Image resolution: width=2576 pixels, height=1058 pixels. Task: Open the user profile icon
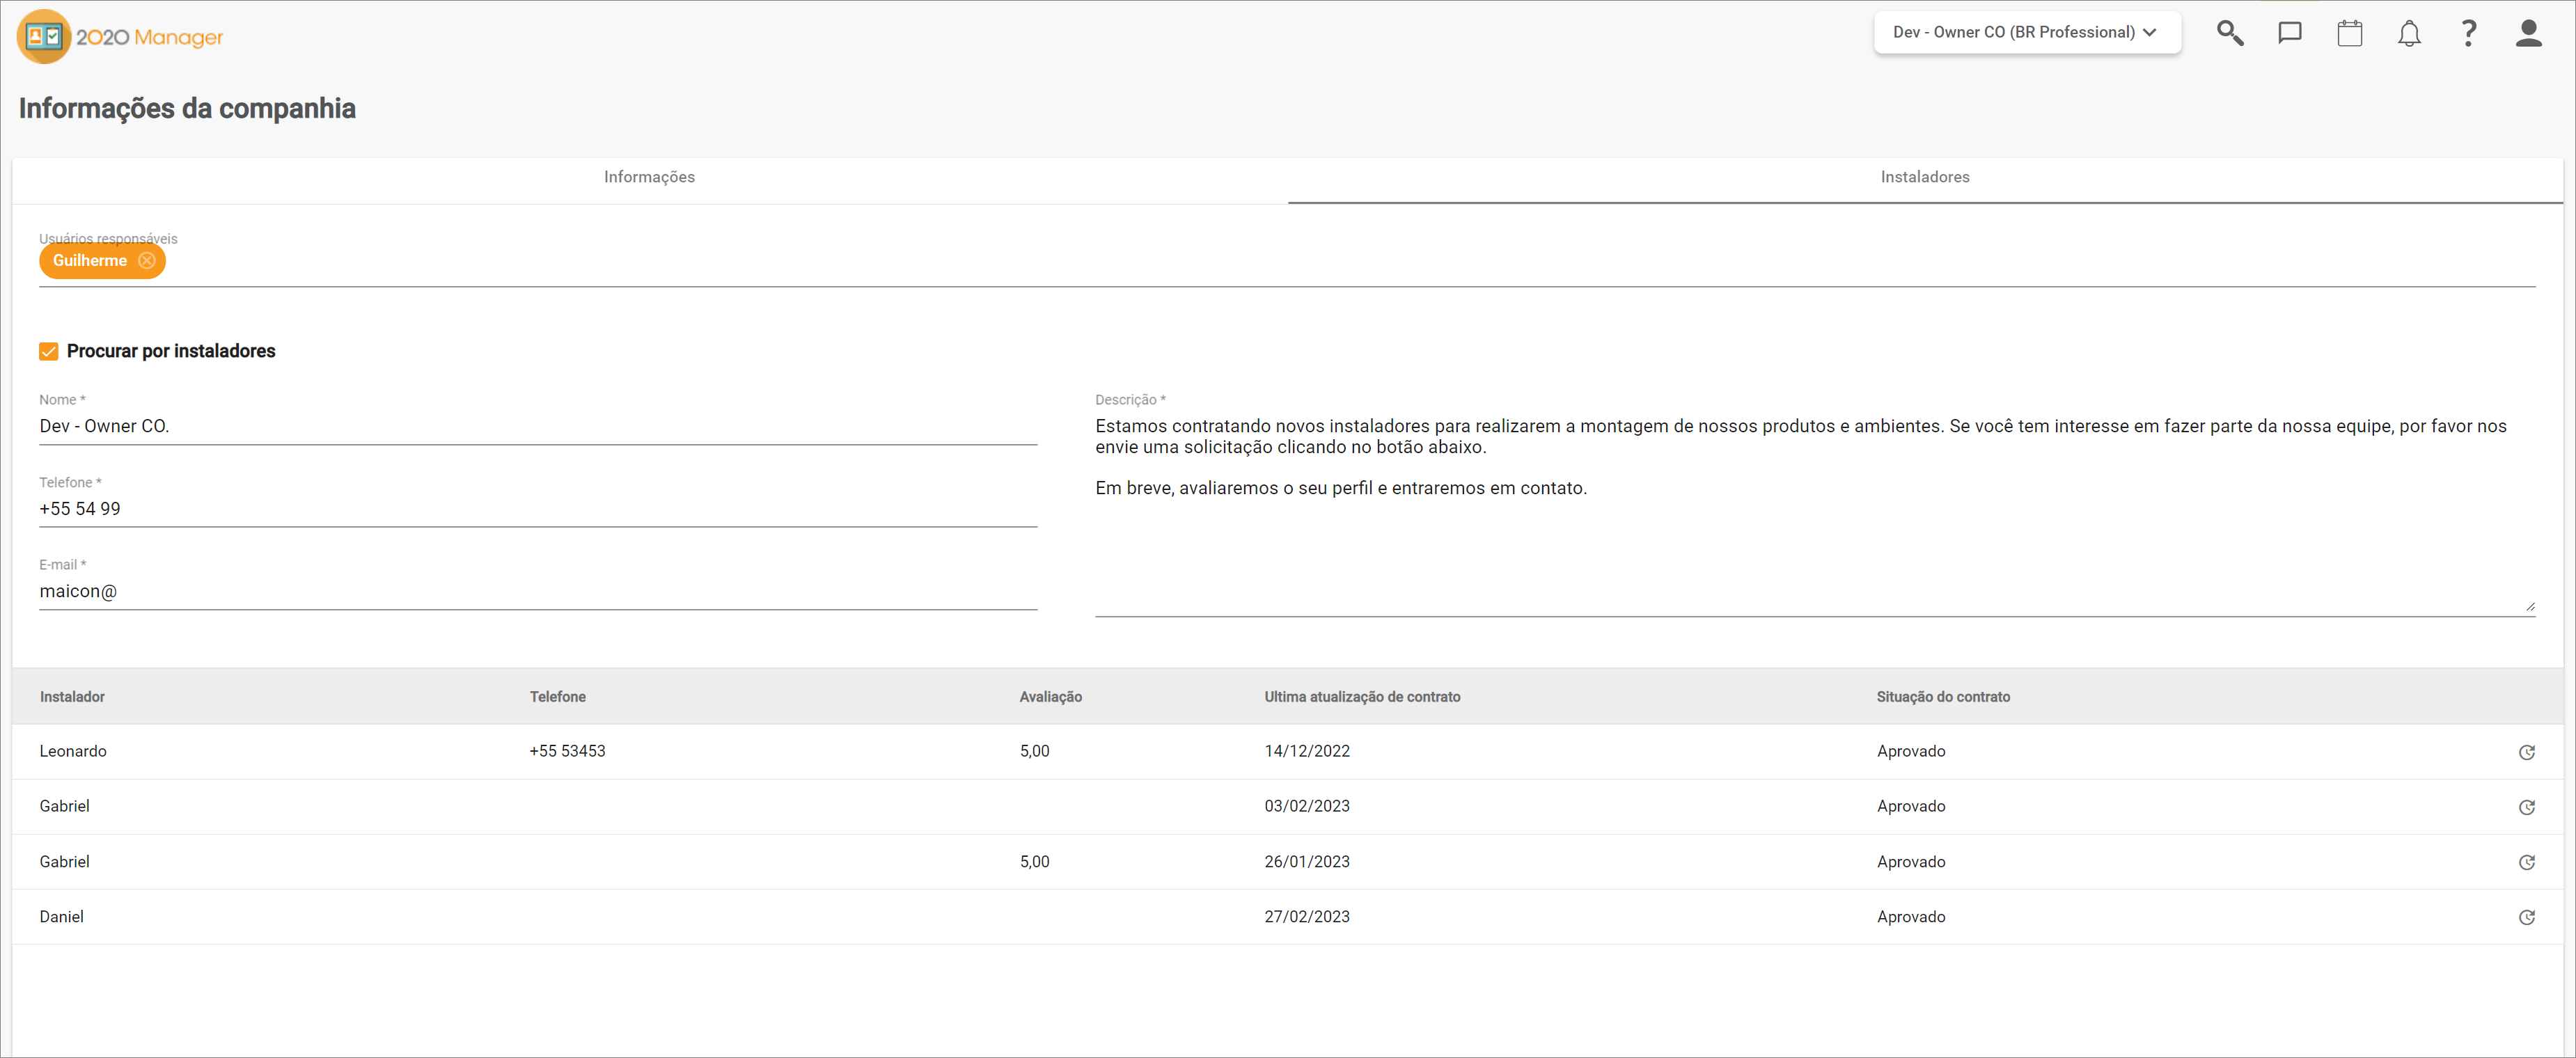coord(2528,33)
